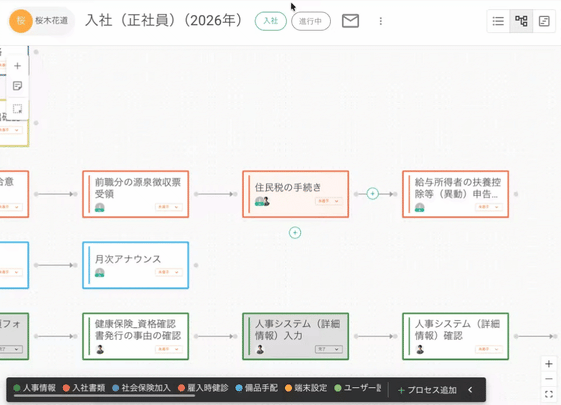Open the mail envelope icon in header
The height and width of the screenshot is (405, 561).
point(350,21)
